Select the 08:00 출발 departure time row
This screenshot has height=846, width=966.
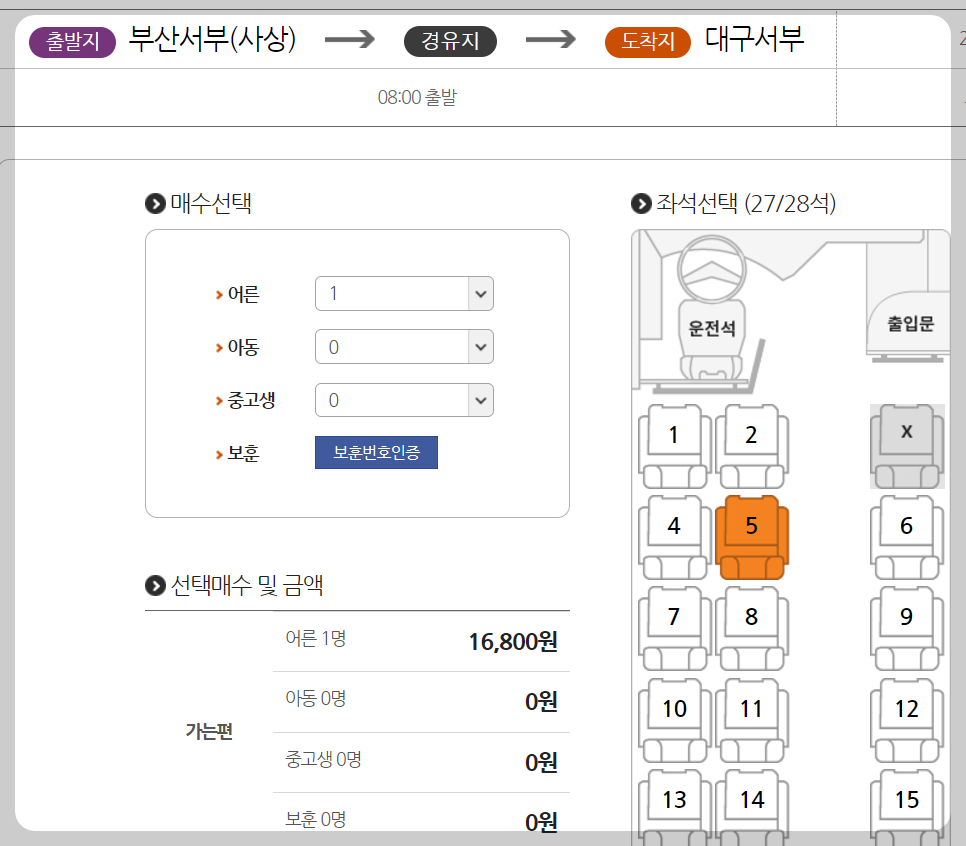pyautogui.click(x=419, y=96)
